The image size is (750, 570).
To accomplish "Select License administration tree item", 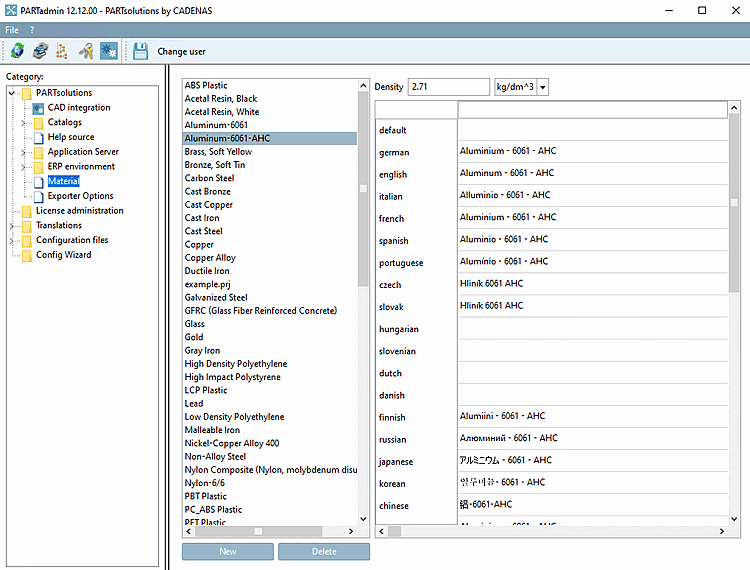I will [x=79, y=211].
